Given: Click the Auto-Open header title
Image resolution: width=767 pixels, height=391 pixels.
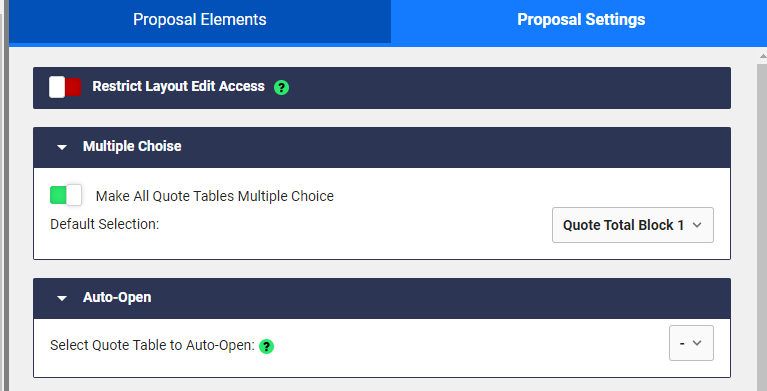Looking at the screenshot, I should (117, 297).
